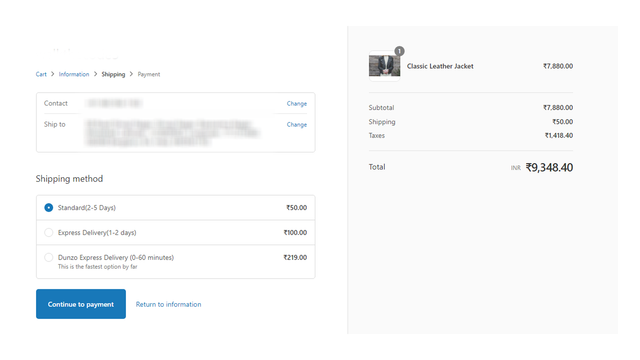Viewport: 640px width, 360px height.
Task: Navigate to Information breadcrumb step
Action: [74, 74]
